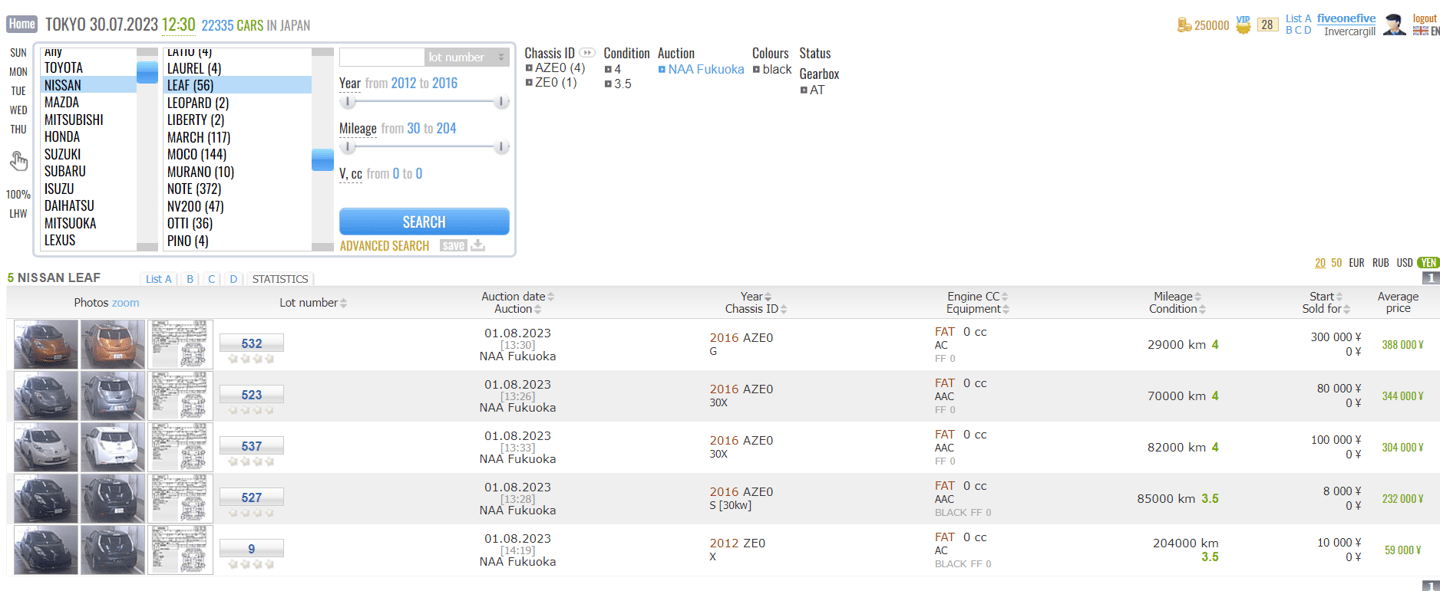This screenshot has height=591, width=1440.
Task: Toggle AZE0 (4) chassis filter
Action: coord(555,68)
